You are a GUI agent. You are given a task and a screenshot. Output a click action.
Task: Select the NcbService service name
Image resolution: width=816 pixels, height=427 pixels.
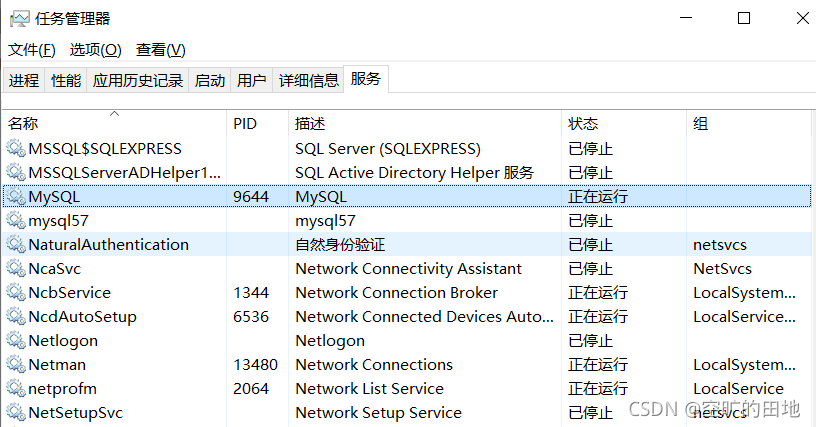pos(69,292)
